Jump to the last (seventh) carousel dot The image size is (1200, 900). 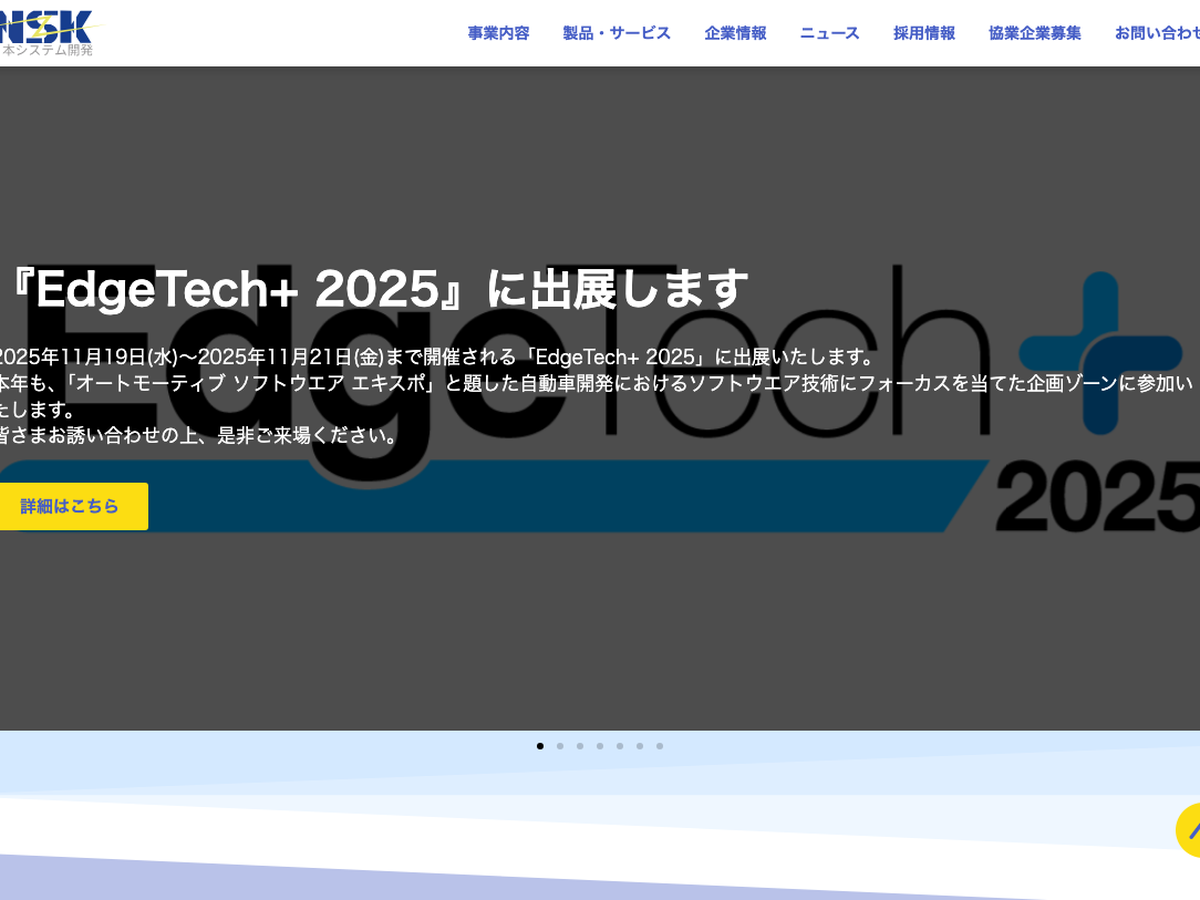pos(660,746)
